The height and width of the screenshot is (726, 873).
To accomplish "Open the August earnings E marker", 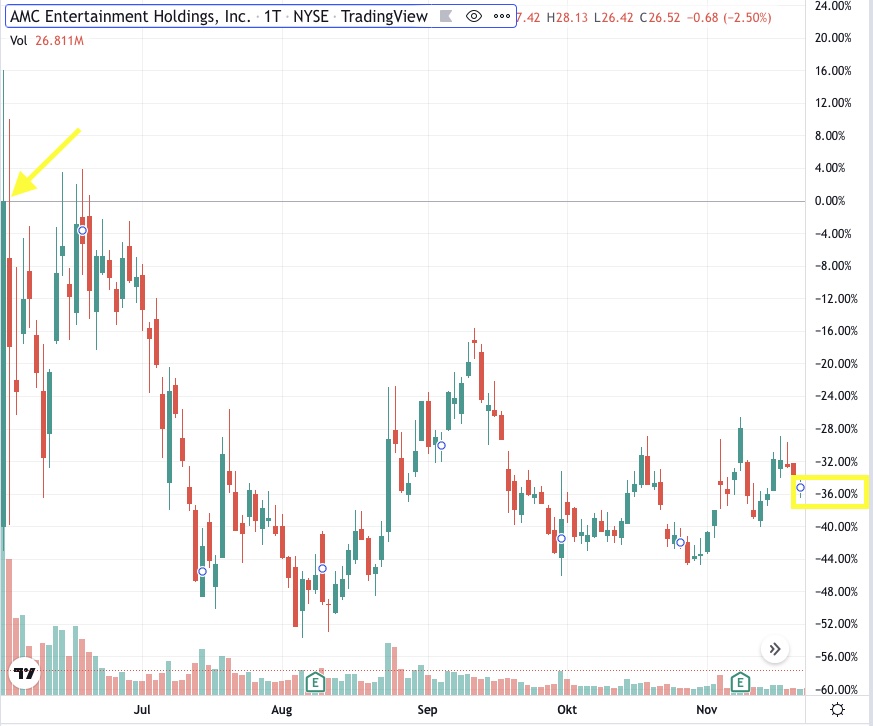I will coord(315,681).
